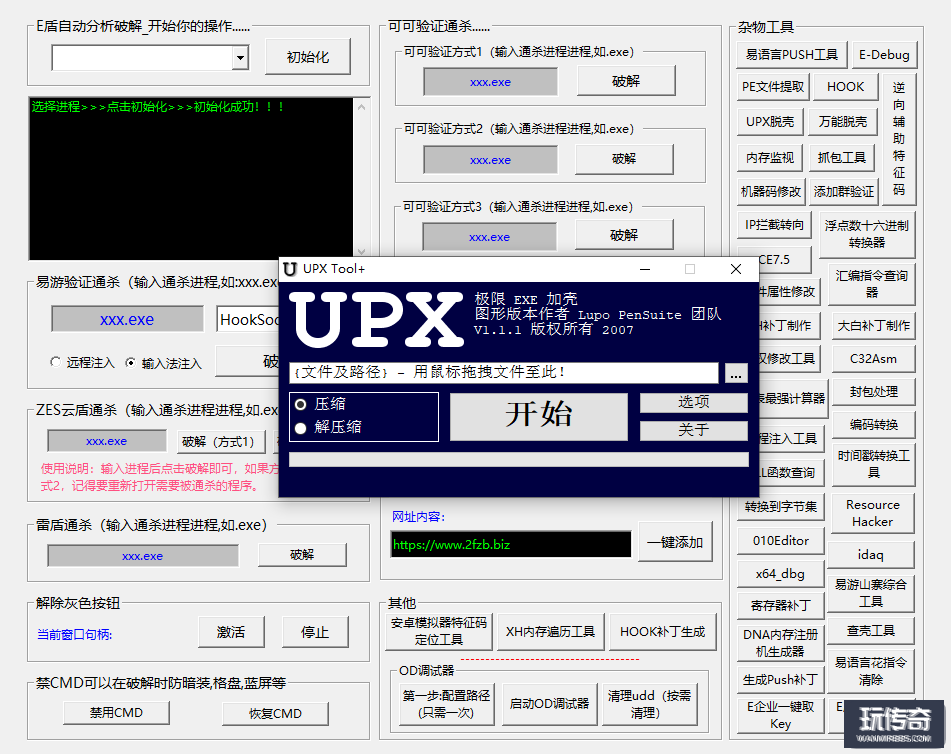This screenshot has height=754, width=951.
Task: Open IP拦截转向 tool
Action: pos(774,225)
